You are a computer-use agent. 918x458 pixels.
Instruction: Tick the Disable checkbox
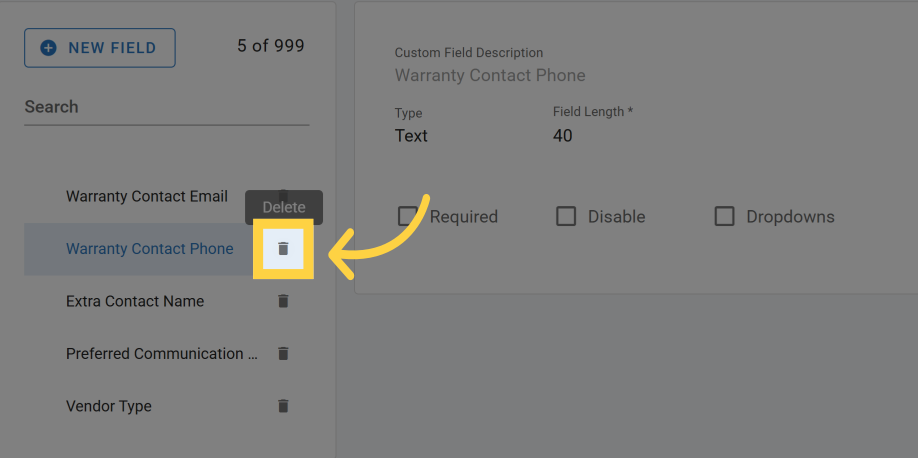(x=566, y=216)
